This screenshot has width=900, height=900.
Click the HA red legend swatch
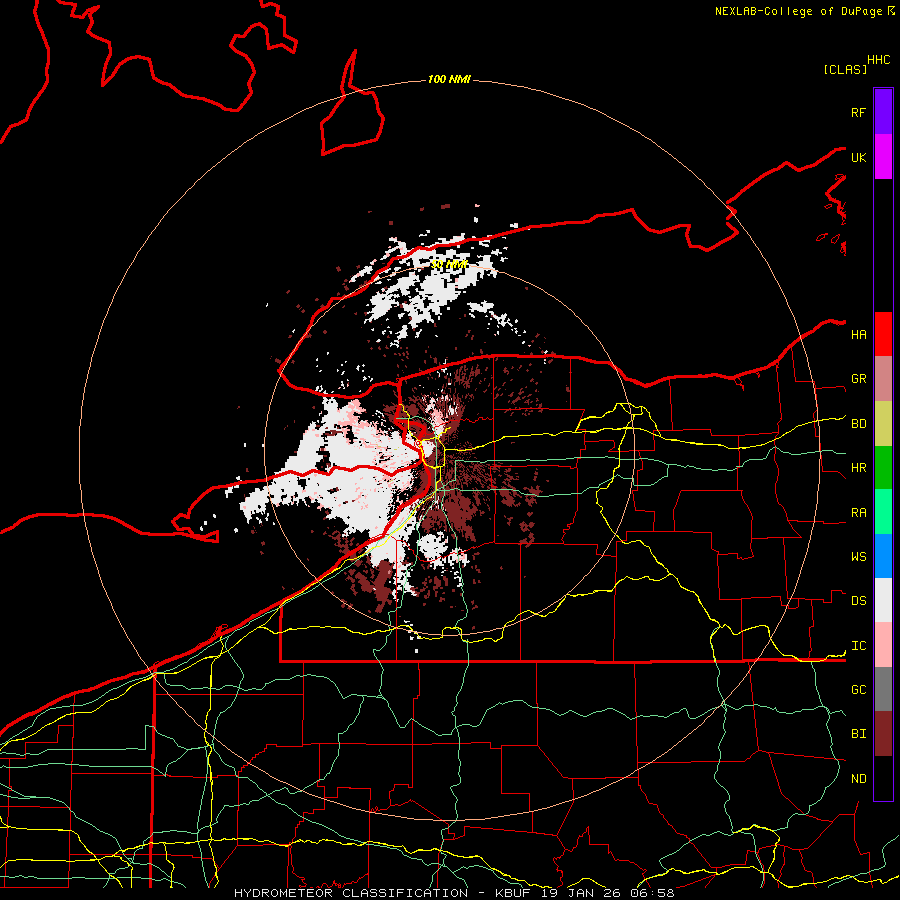pyautogui.click(x=883, y=334)
